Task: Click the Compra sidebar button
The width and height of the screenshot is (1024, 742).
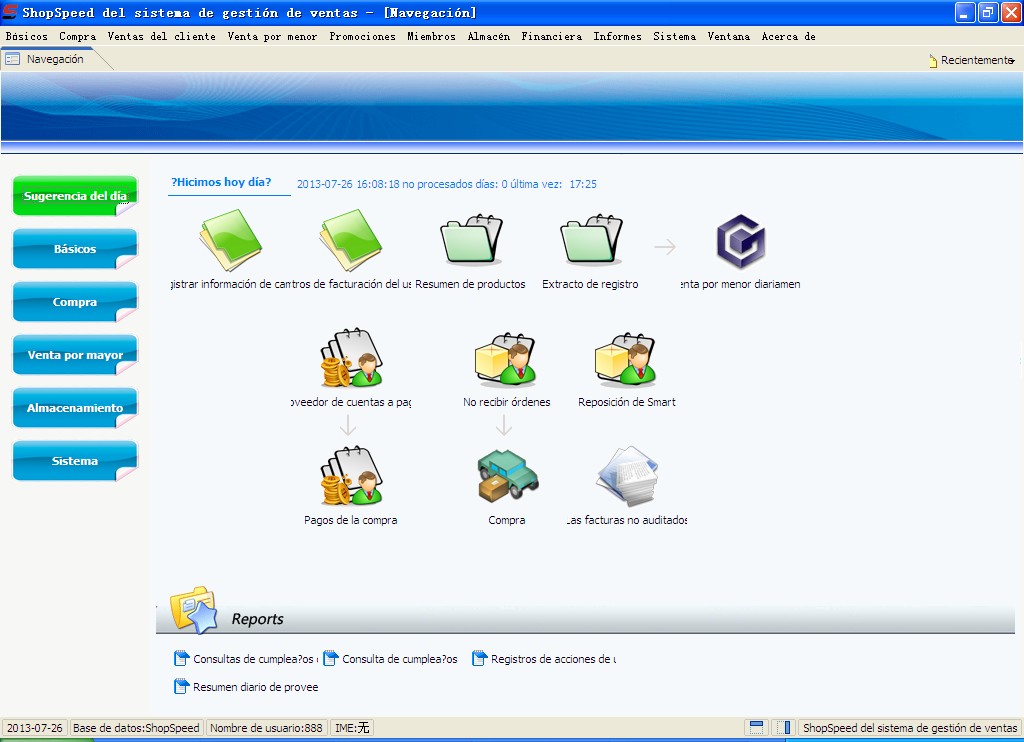Action: 75,302
